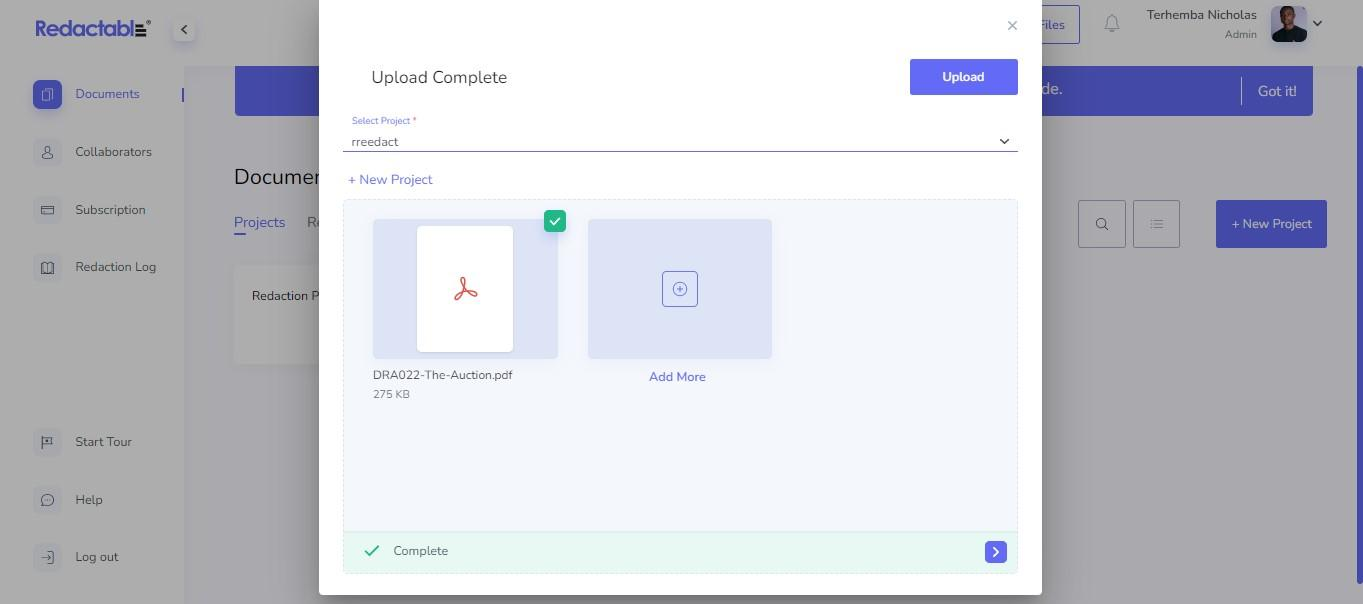Click the Complete status bar
Viewport: 1363px width, 604px height.
(x=680, y=552)
